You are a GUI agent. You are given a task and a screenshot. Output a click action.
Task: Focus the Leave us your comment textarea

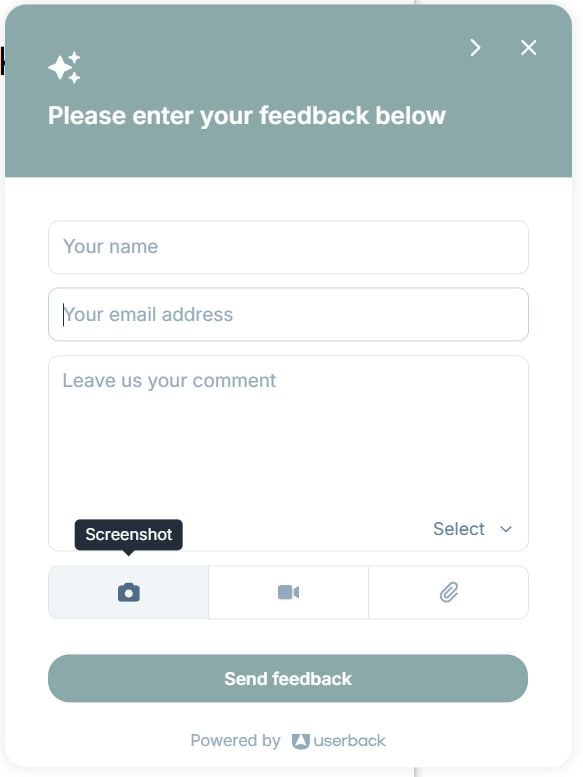point(288,436)
